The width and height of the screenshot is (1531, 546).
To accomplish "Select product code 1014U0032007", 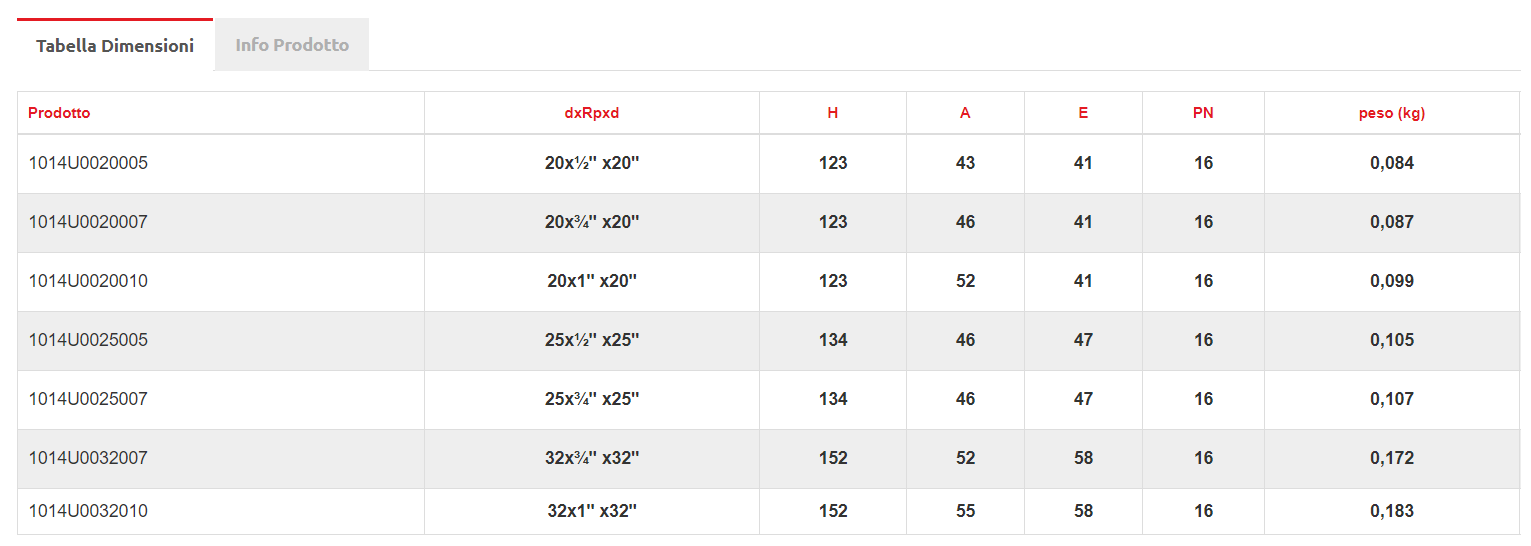I will [x=88, y=458].
